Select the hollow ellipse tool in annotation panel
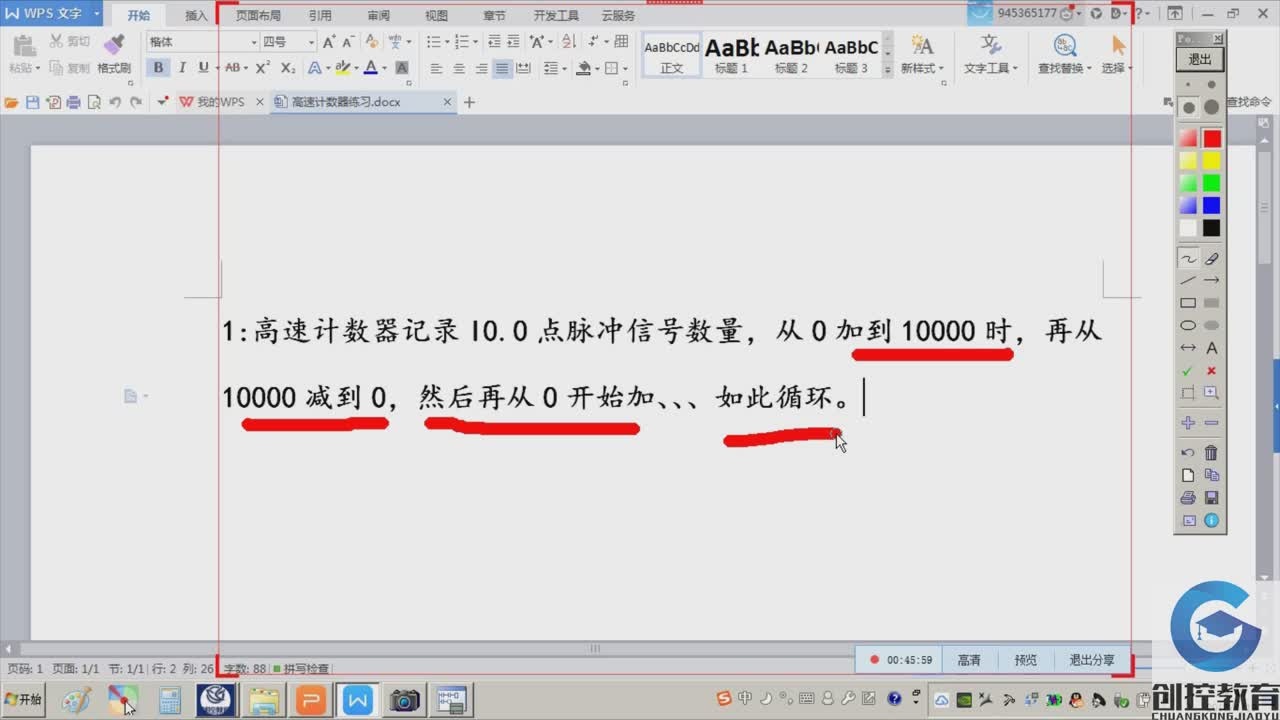Viewport: 1280px width, 720px height. [x=1188, y=325]
